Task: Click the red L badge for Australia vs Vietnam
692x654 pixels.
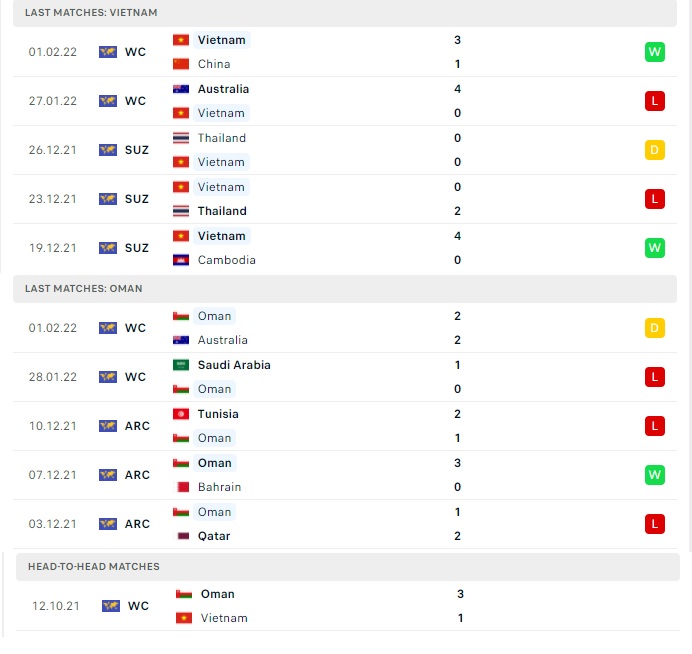Action: click(654, 101)
